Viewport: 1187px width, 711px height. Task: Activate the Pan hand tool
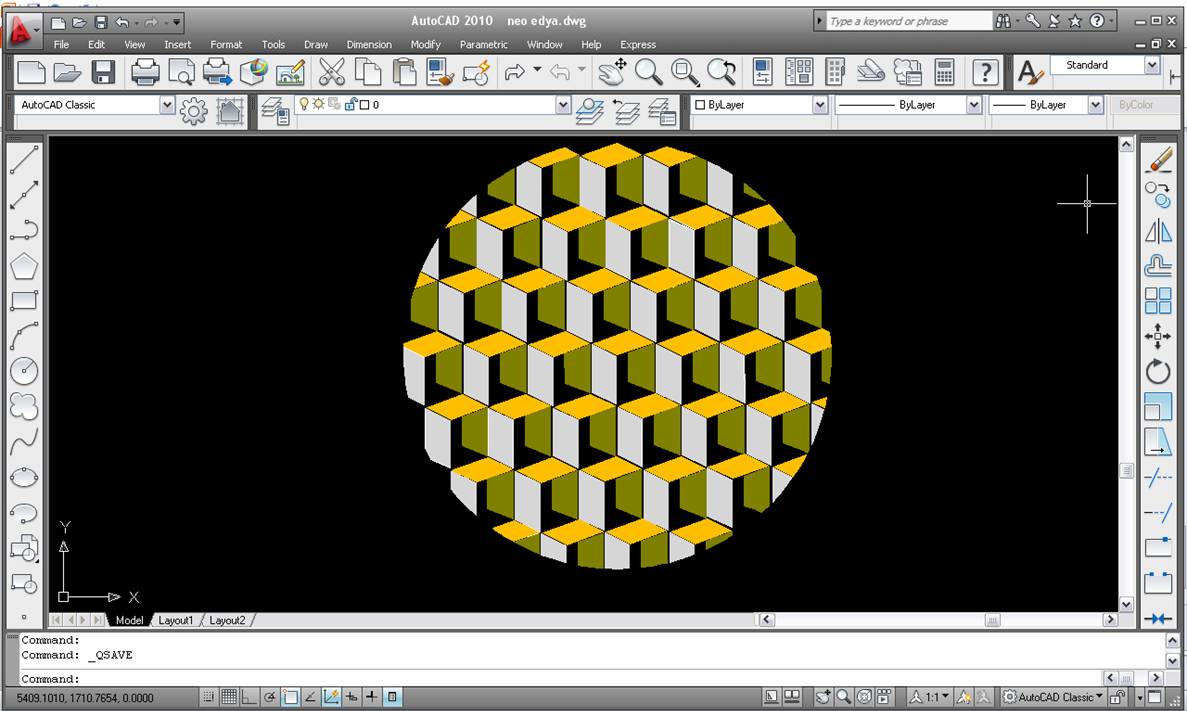tap(612, 73)
